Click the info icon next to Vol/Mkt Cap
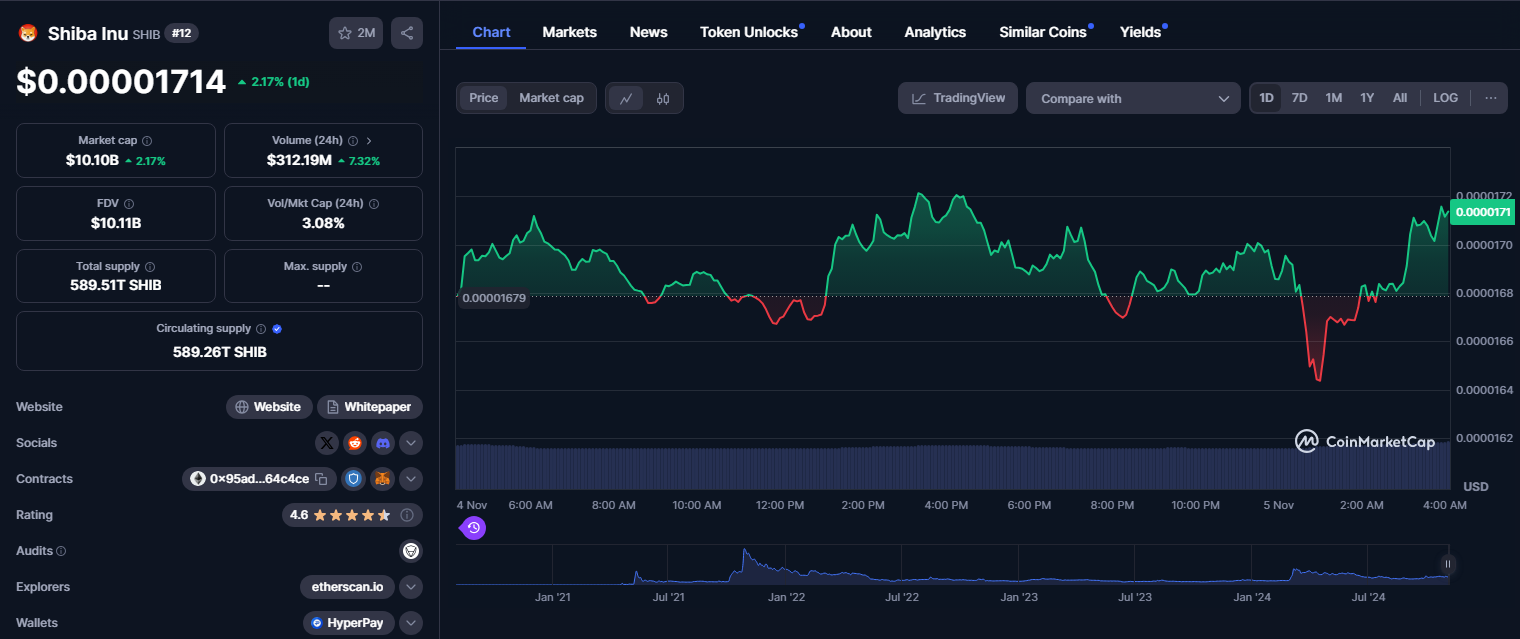1520x639 pixels. point(374,203)
